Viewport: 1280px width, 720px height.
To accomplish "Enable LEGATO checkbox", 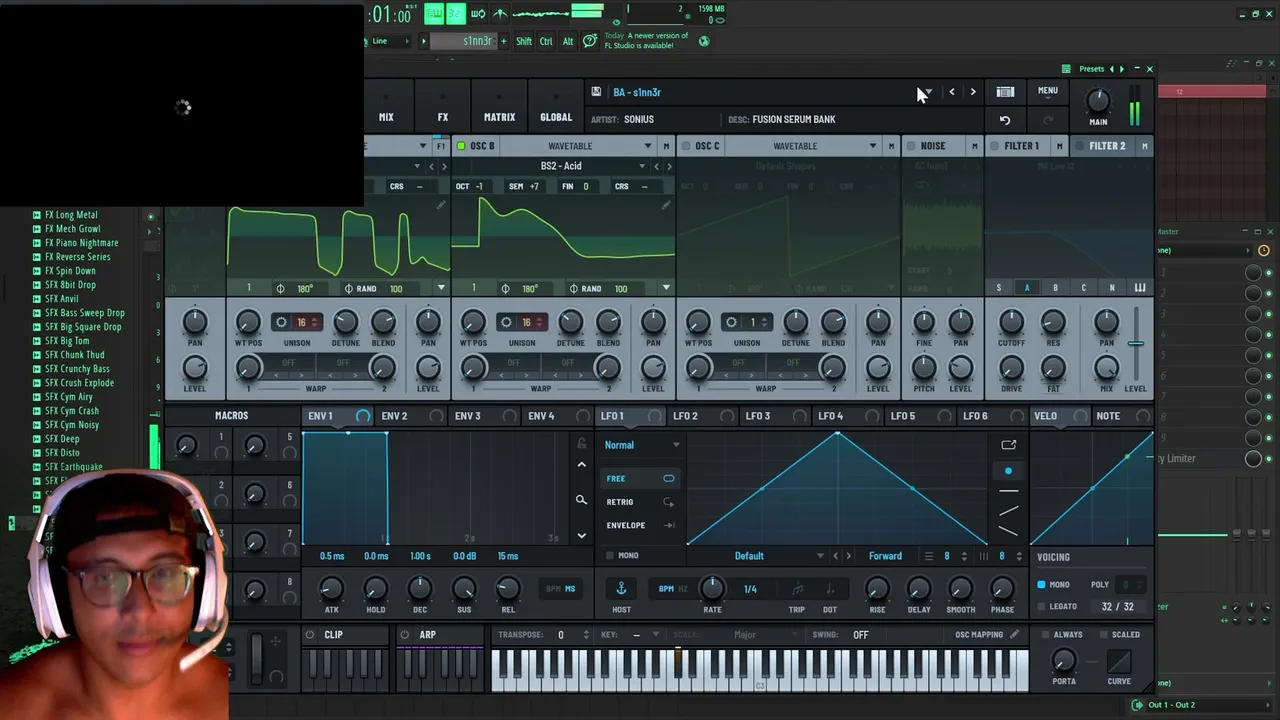I will pyautogui.click(x=1041, y=606).
